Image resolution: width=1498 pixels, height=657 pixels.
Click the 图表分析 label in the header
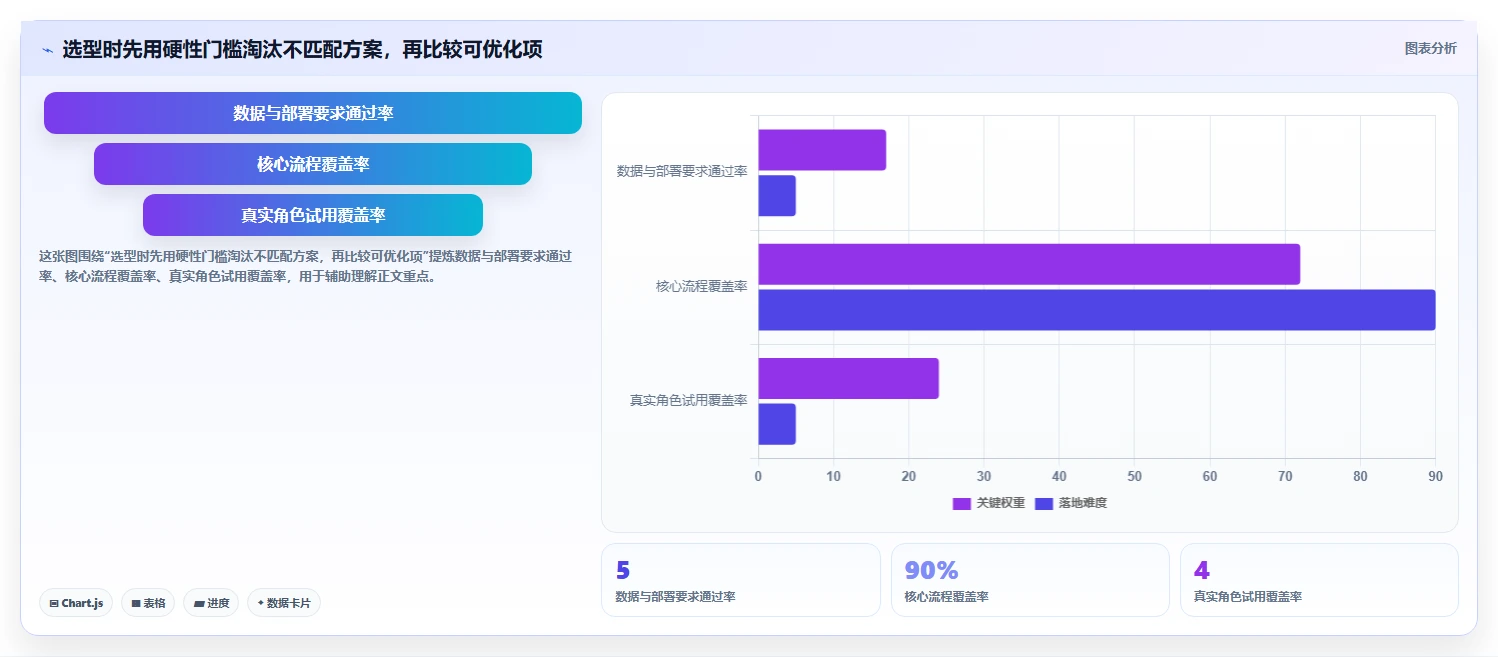[1430, 48]
